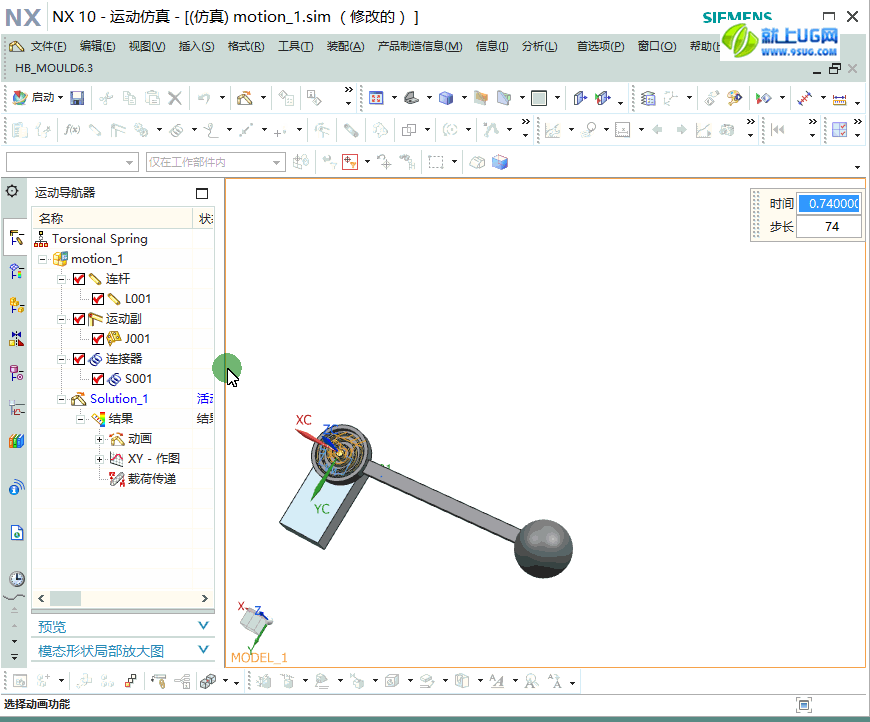
Task: Select the Solution_1 tree item
Action: pyautogui.click(x=119, y=399)
